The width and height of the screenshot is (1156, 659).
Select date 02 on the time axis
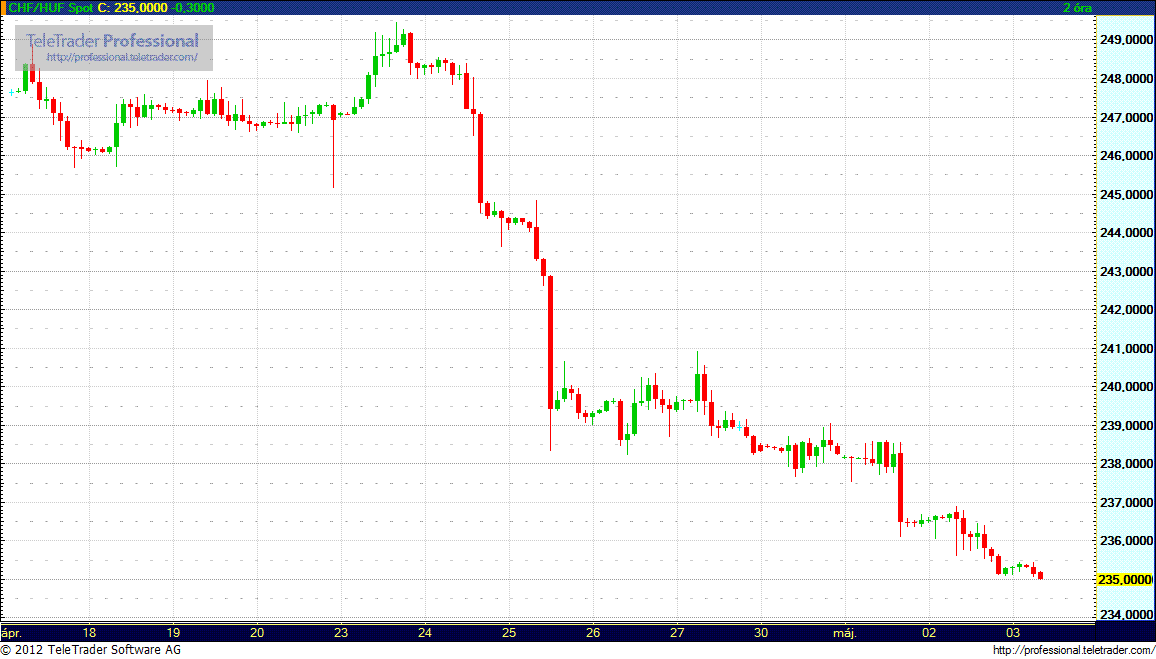click(929, 632)
